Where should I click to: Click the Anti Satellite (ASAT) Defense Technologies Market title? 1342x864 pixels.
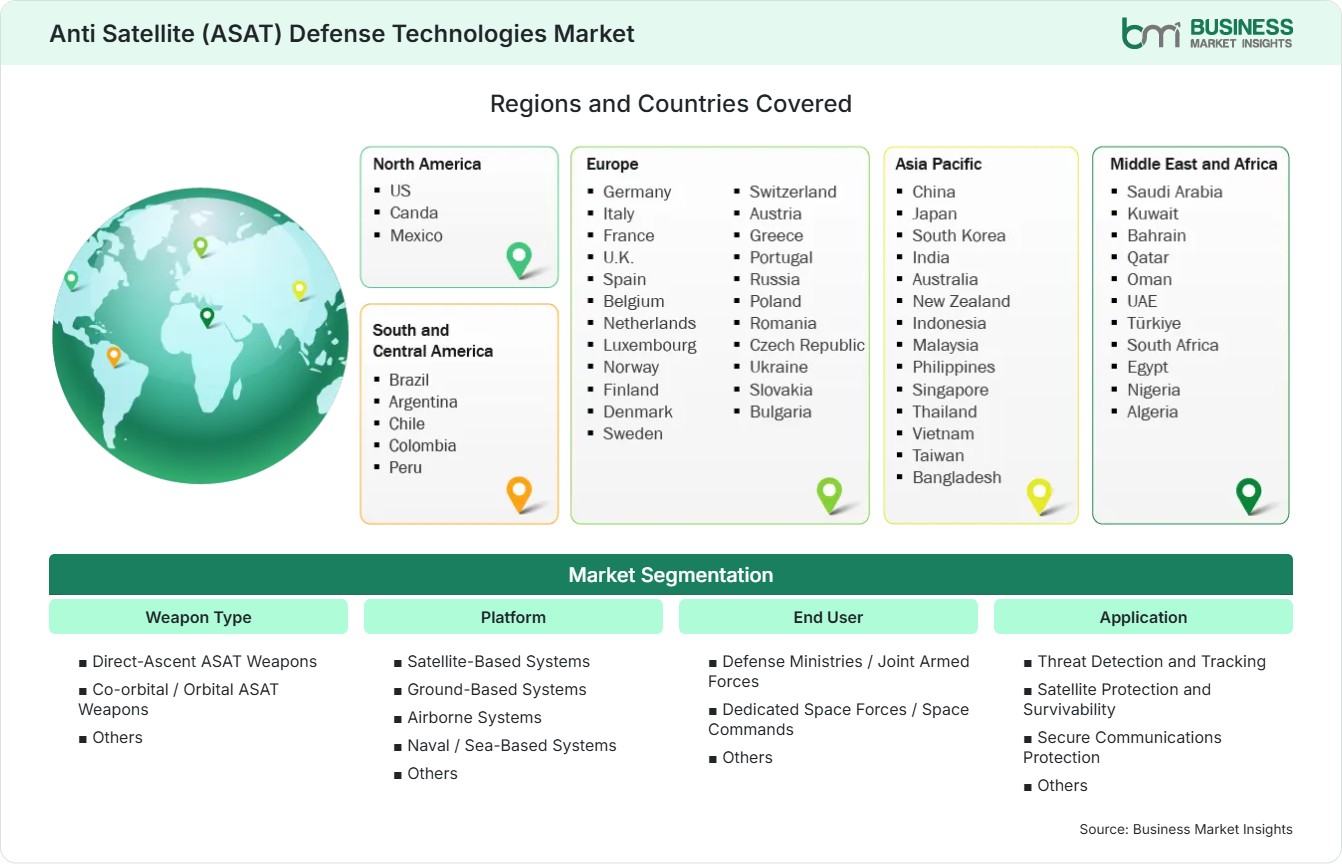(342, 33)
